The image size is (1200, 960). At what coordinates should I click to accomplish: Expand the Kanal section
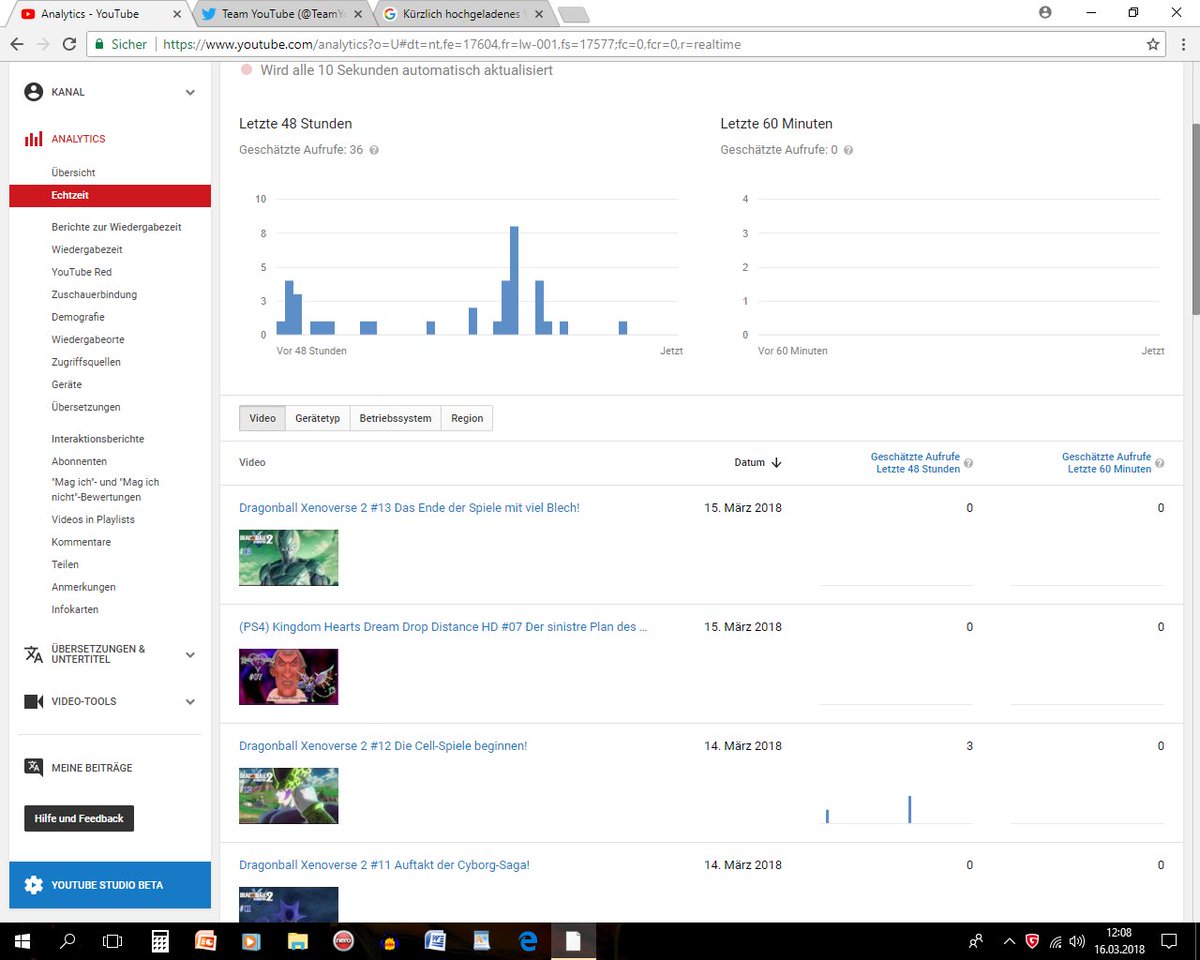(190, 92)
